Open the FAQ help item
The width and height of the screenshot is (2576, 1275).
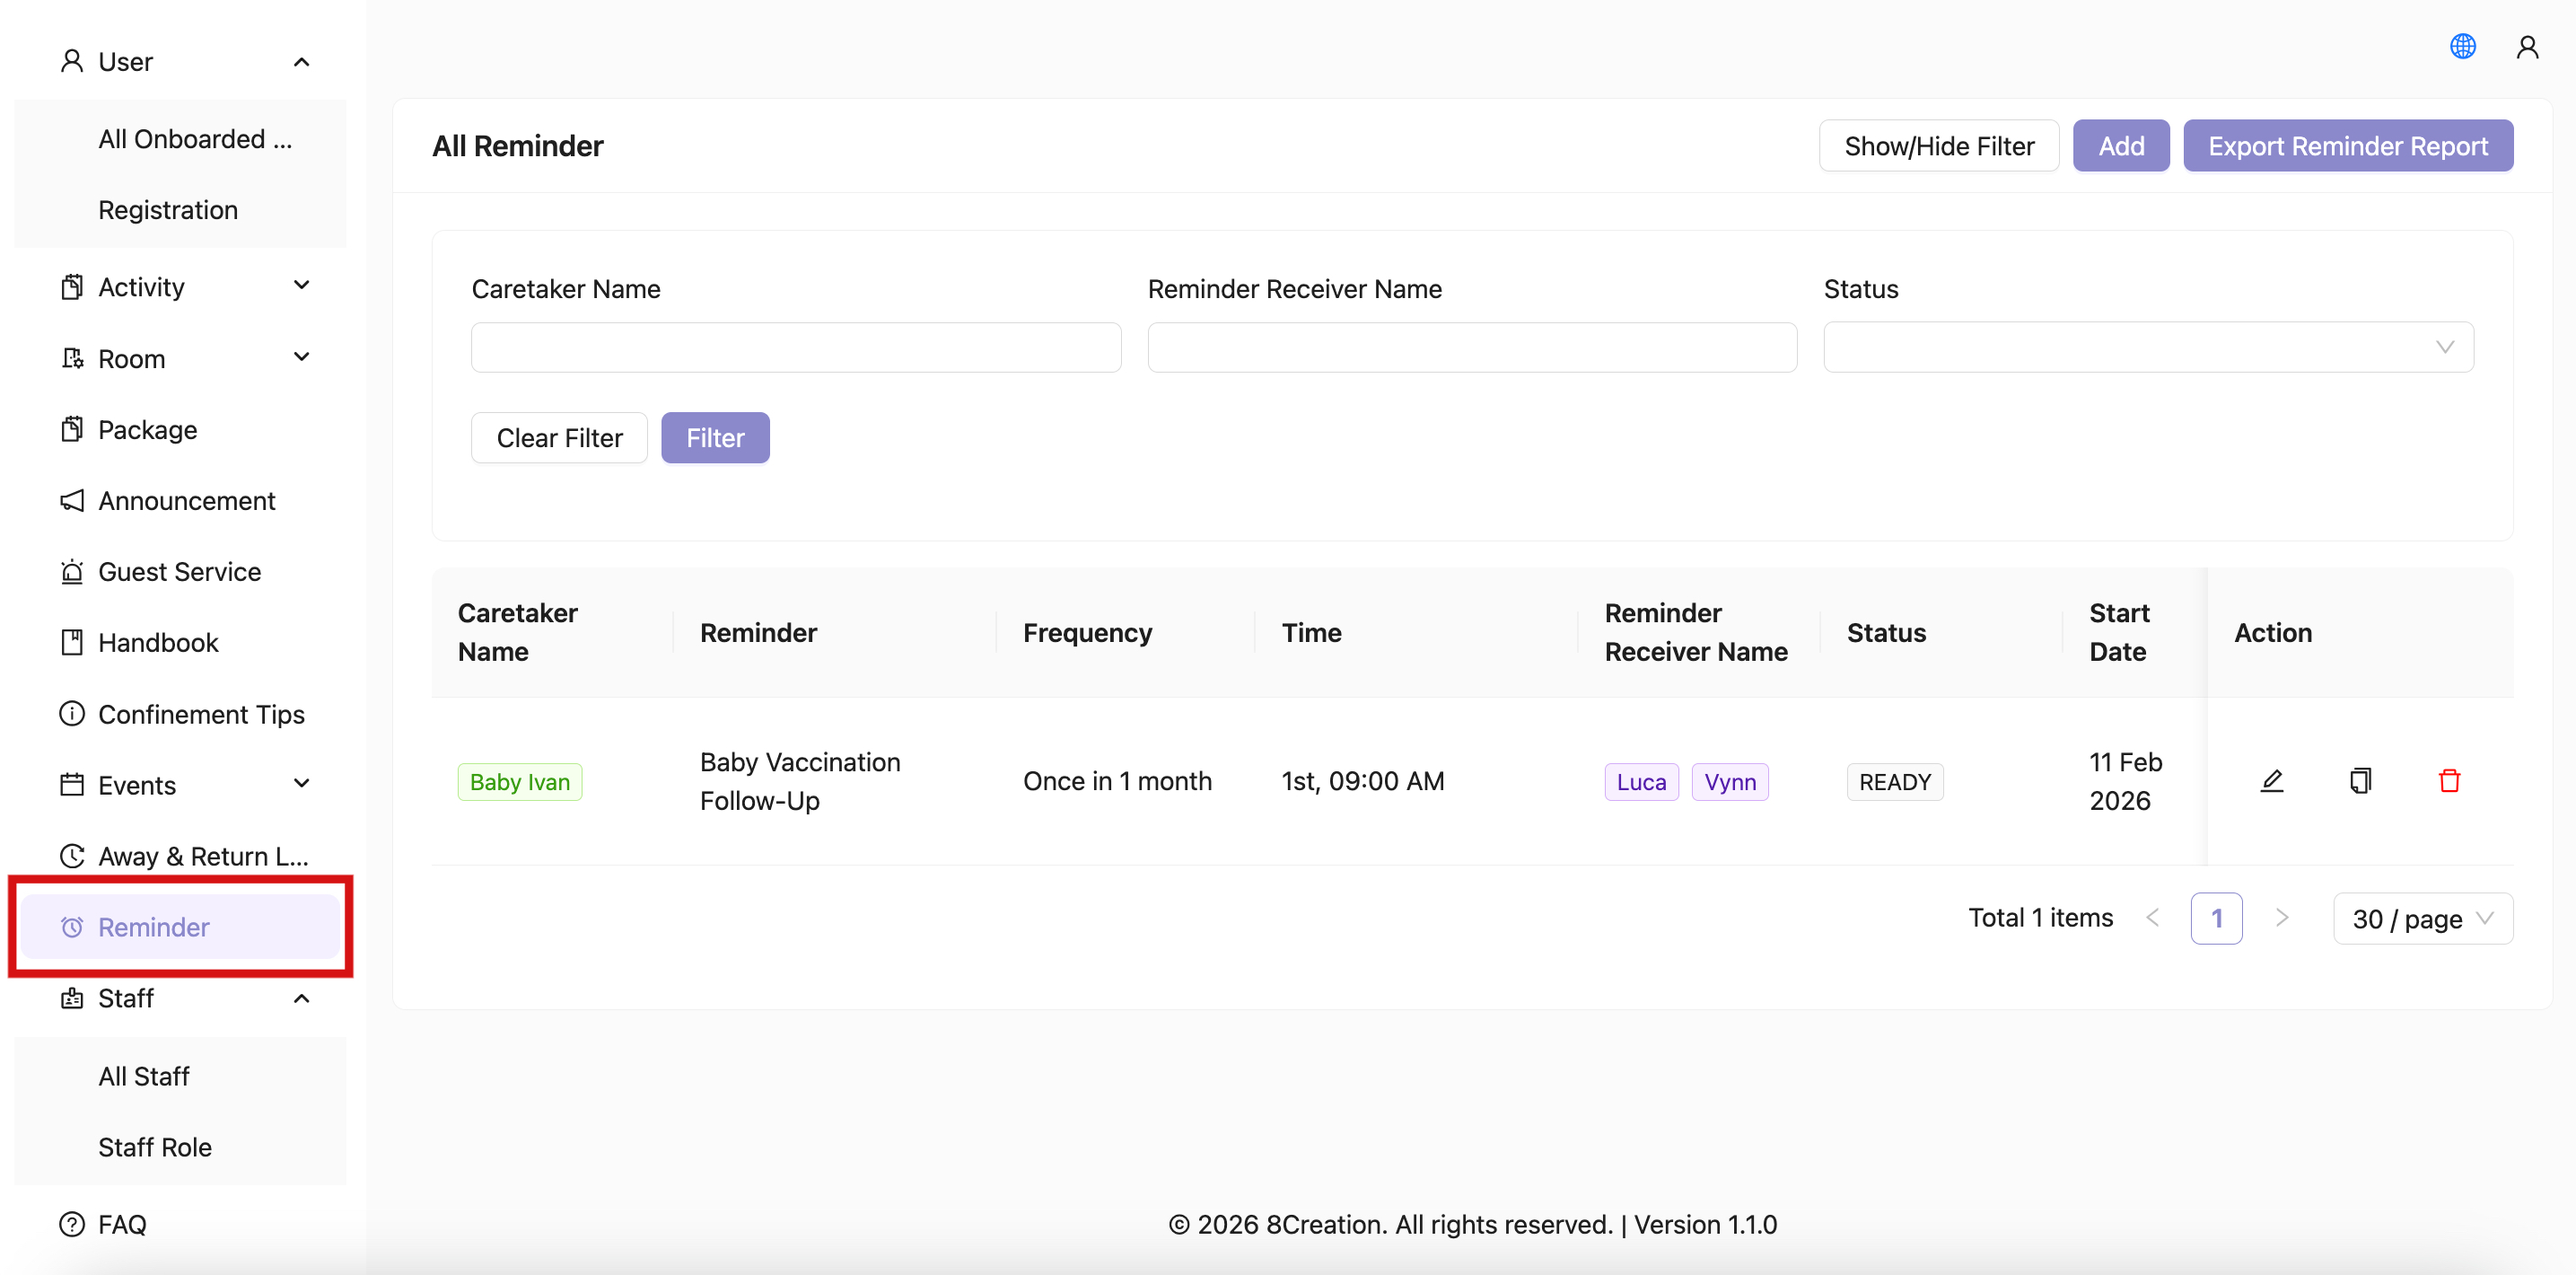pos(122,1223)
